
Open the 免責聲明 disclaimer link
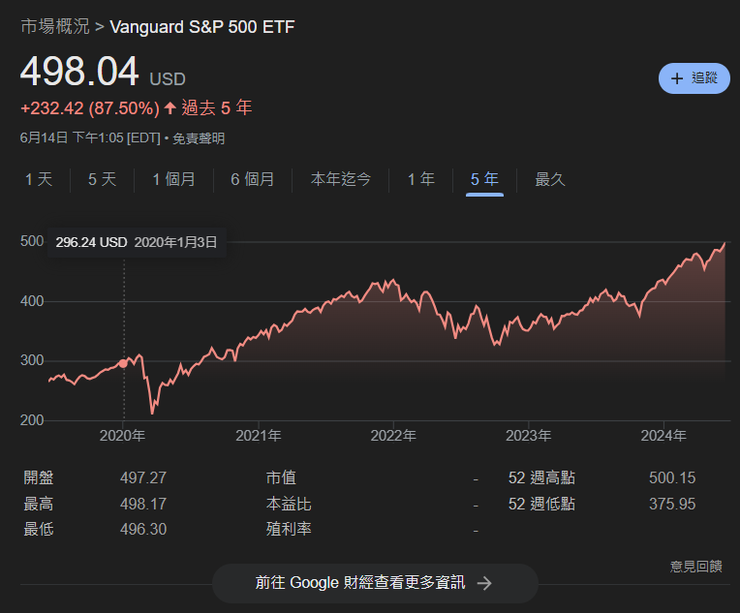click(198, 138)
